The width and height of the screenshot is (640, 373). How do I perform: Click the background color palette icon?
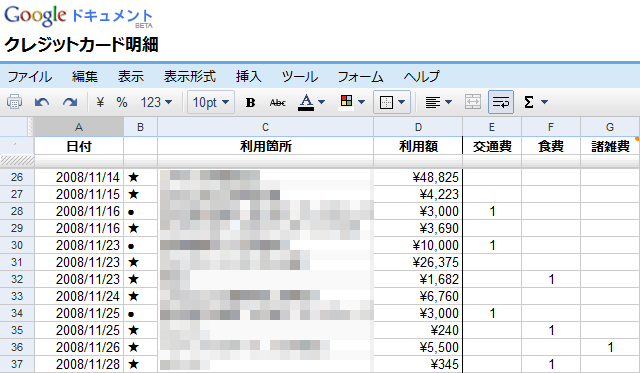346,102
